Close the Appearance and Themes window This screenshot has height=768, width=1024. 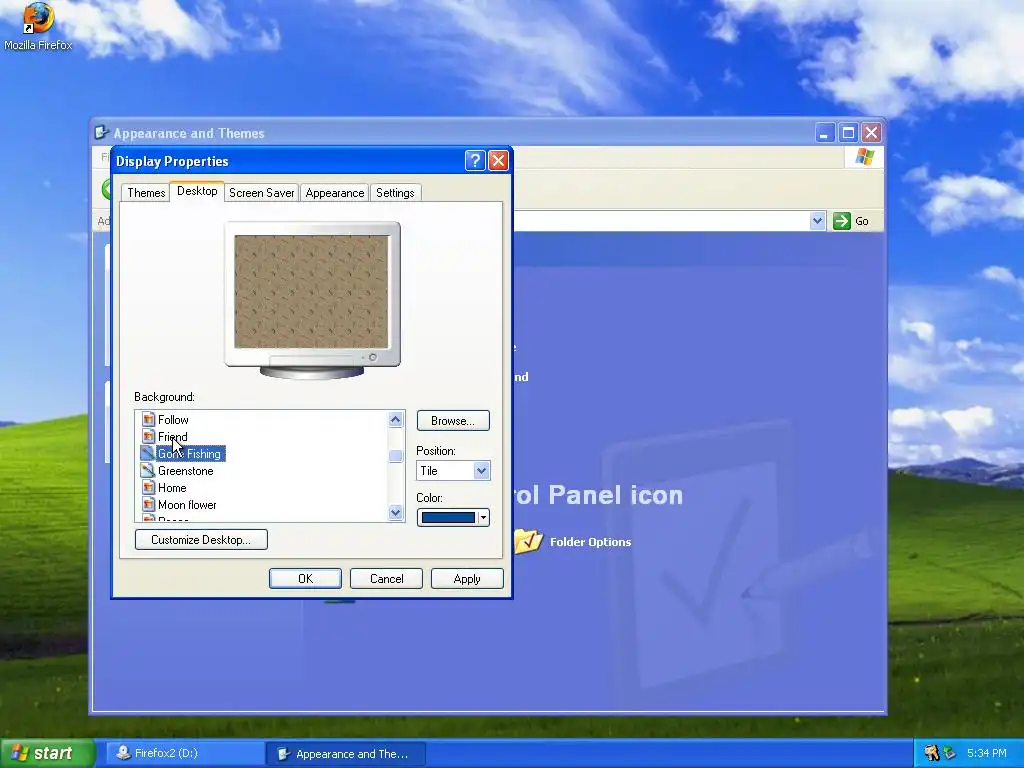click(x=872, y=133)
